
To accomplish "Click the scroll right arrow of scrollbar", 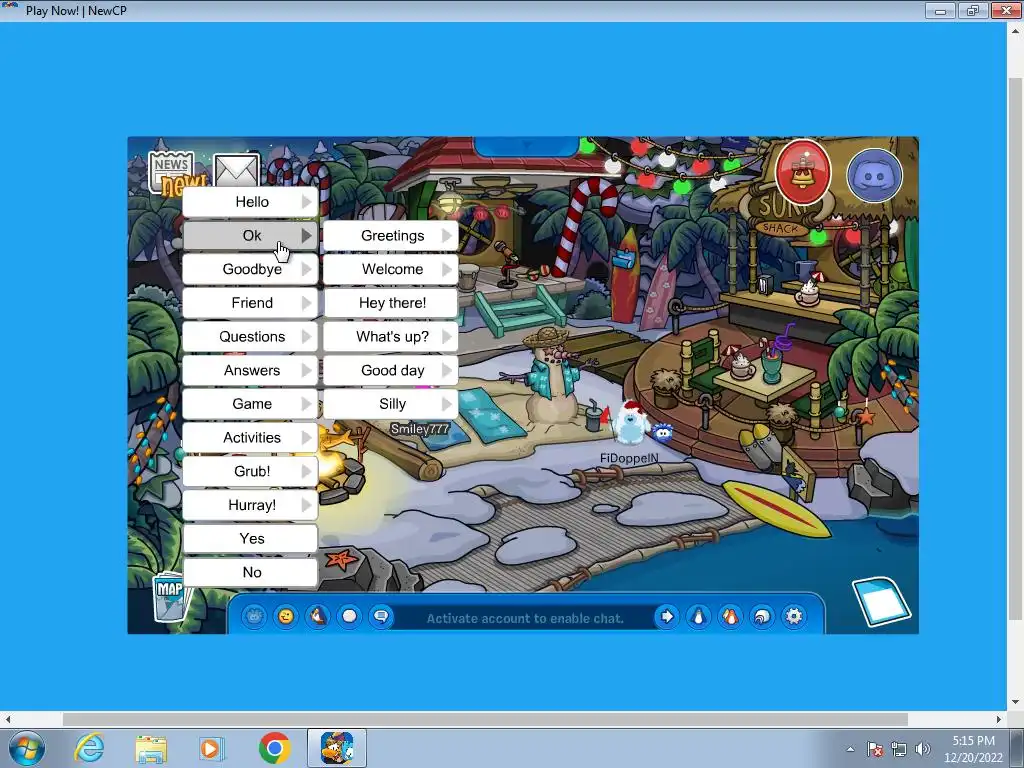I will click(999, 719).
